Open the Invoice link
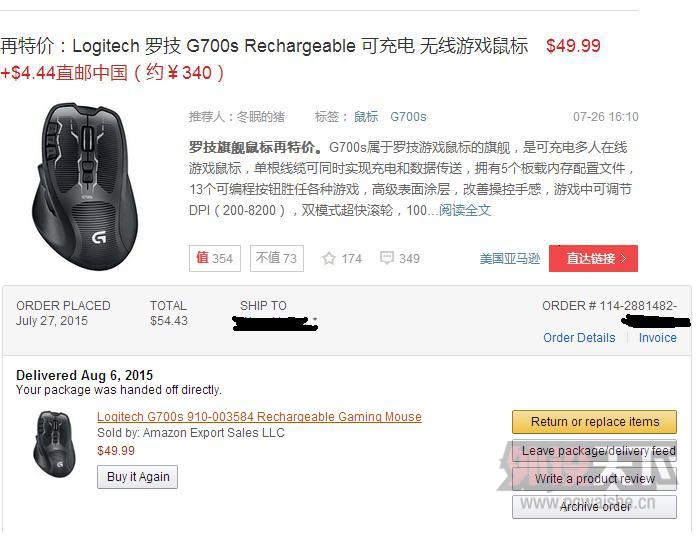The width and height of the screenshot is (697, 536). pyautogui.click(x=657, y=338)
